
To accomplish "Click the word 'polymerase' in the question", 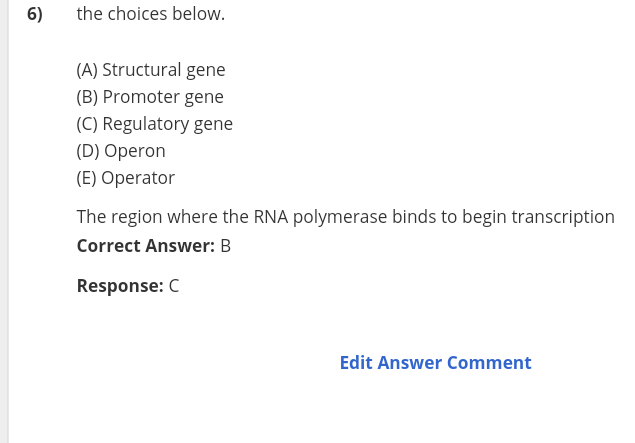I will (x=340, y=217).
